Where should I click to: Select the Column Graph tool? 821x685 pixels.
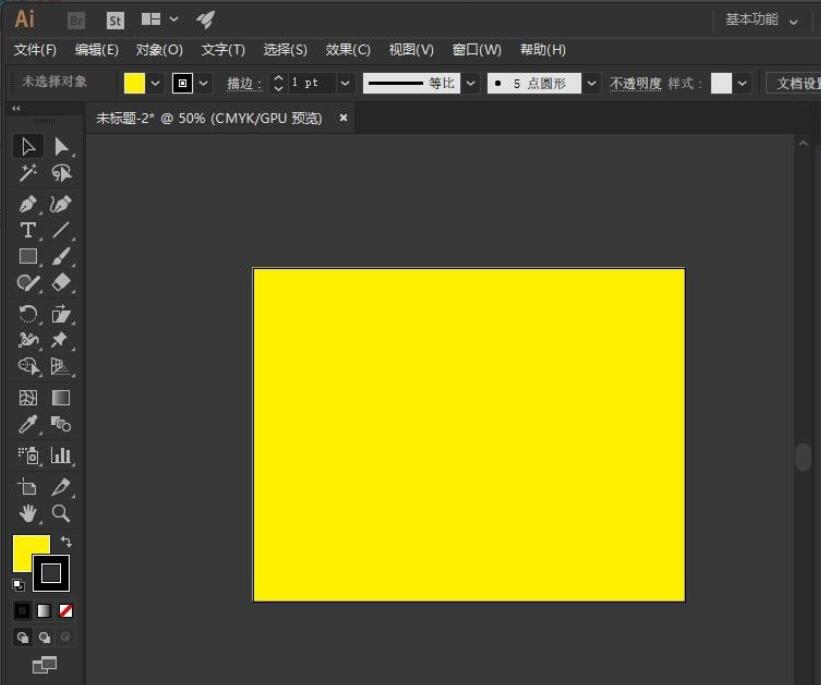[61, 456]
